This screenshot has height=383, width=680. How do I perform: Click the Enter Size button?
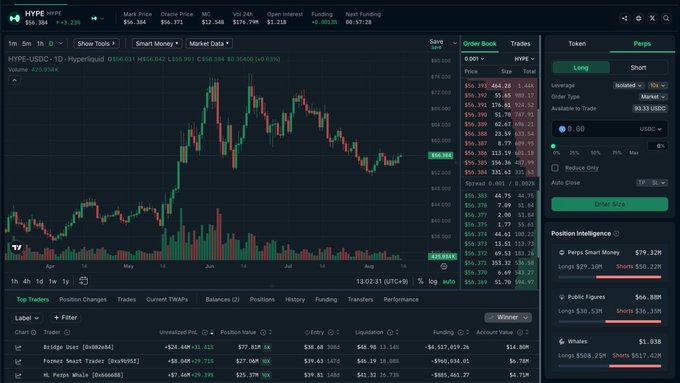pyautogui.click(x=609, y=204)
